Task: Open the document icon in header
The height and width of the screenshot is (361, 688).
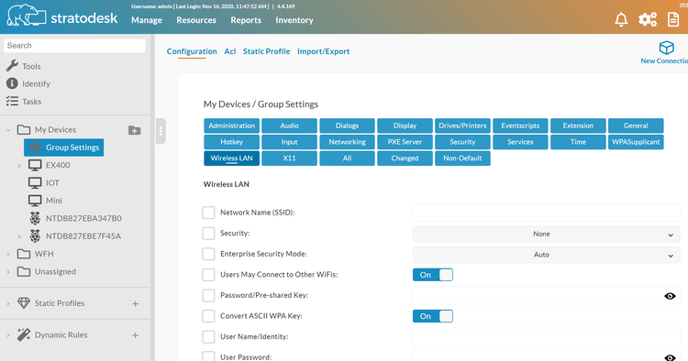Action: point(673,20)
